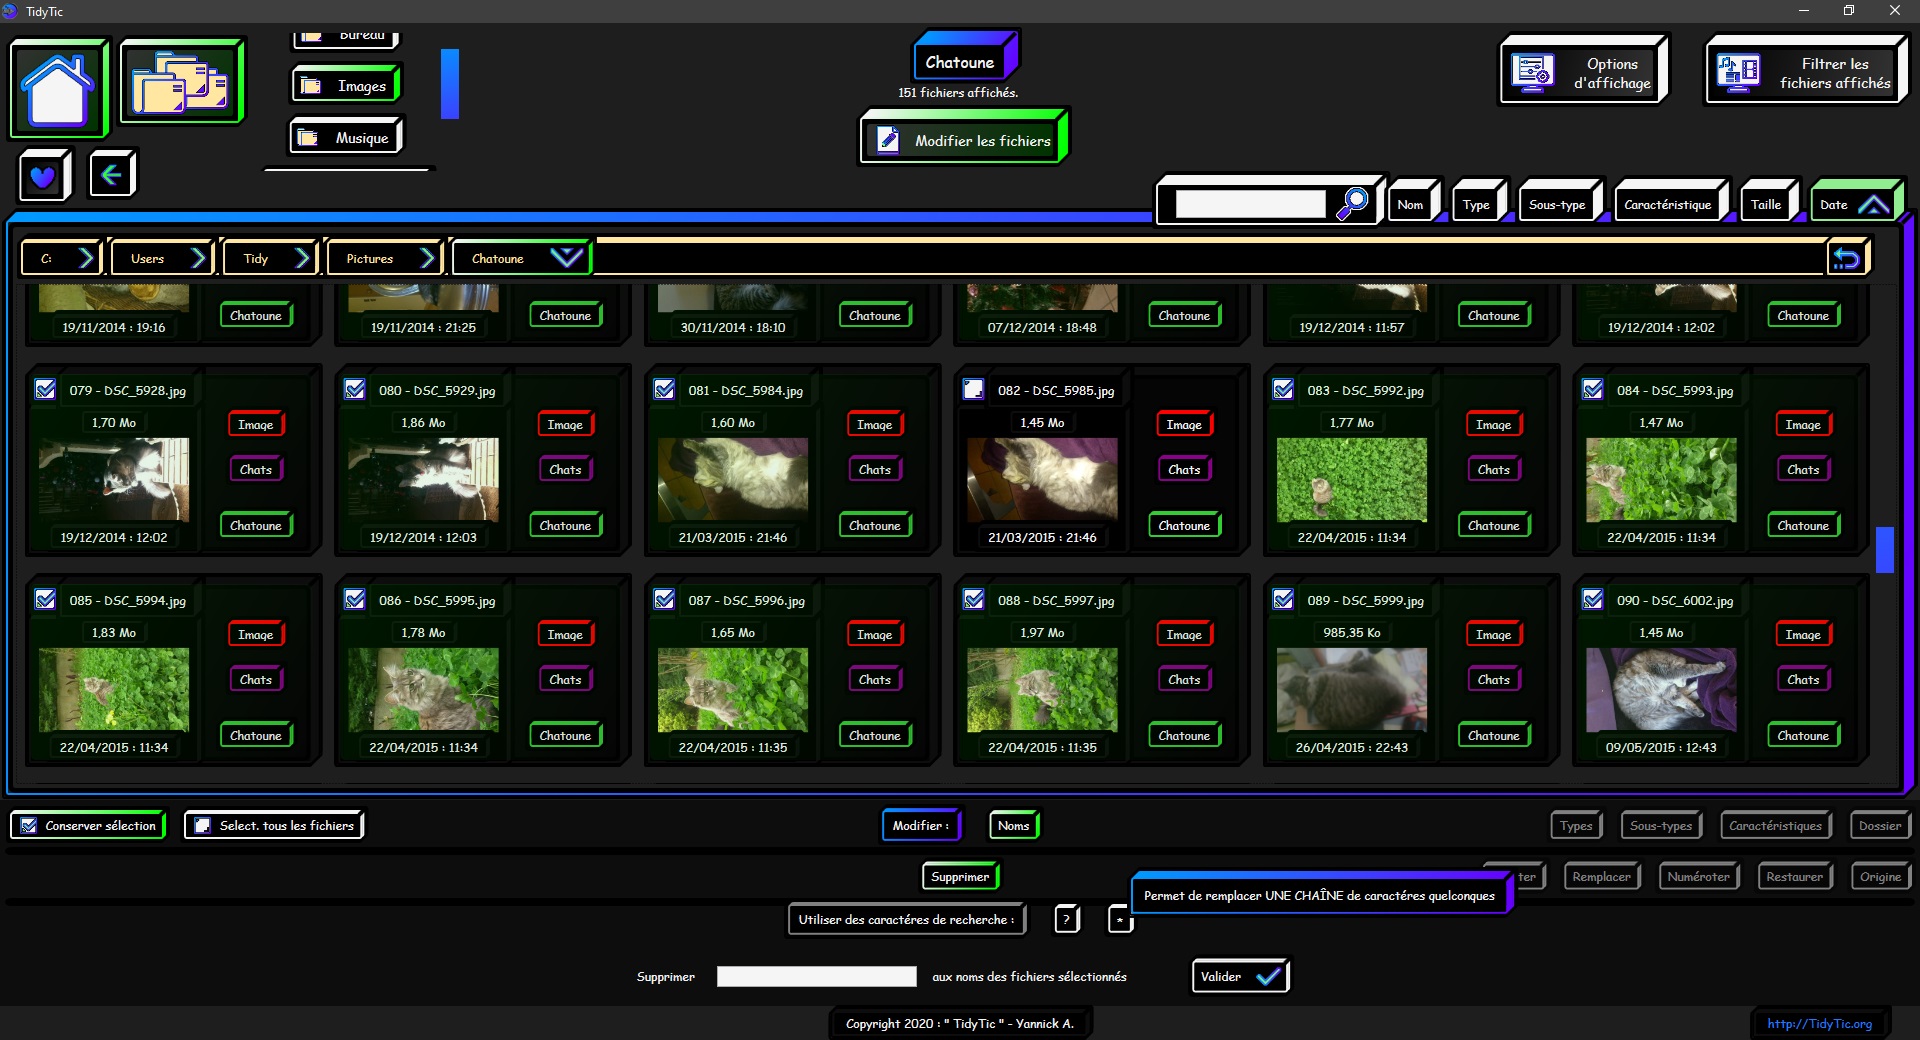Uncheck file 081 - DSC_5984.jpg
Screen dimensions: 1920x1040
(664, 389)
